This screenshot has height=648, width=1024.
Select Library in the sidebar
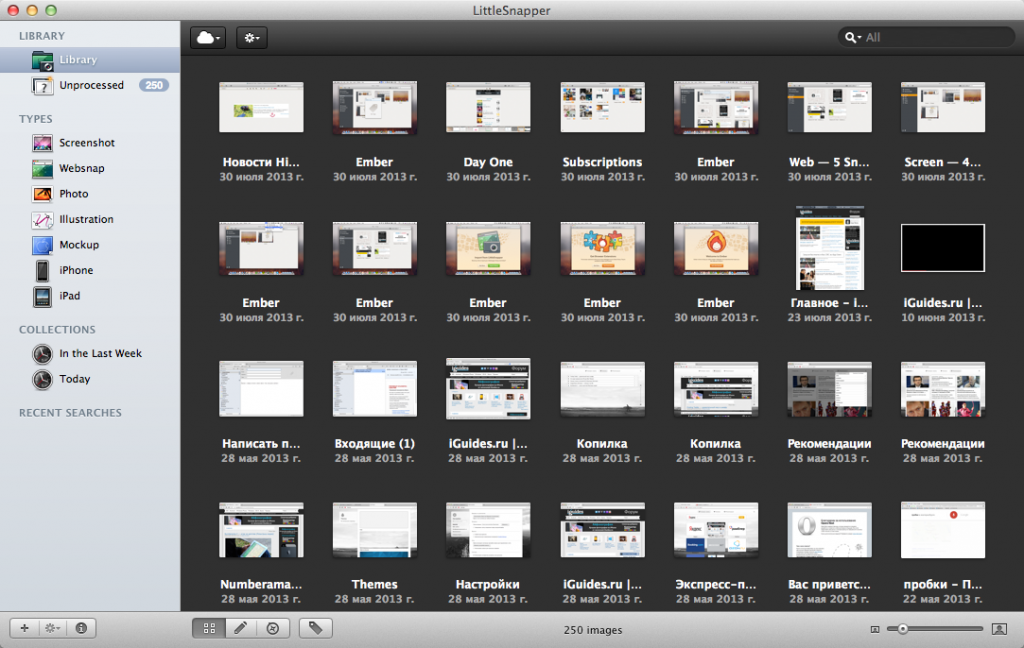(x=77, y=60)
